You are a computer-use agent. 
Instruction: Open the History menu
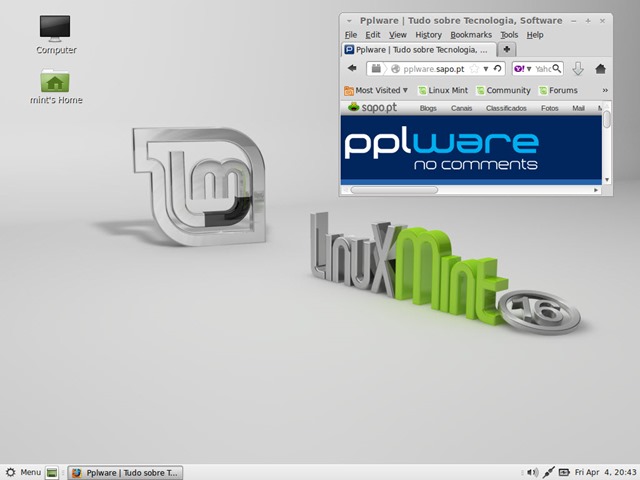click(x=429, y=35)
